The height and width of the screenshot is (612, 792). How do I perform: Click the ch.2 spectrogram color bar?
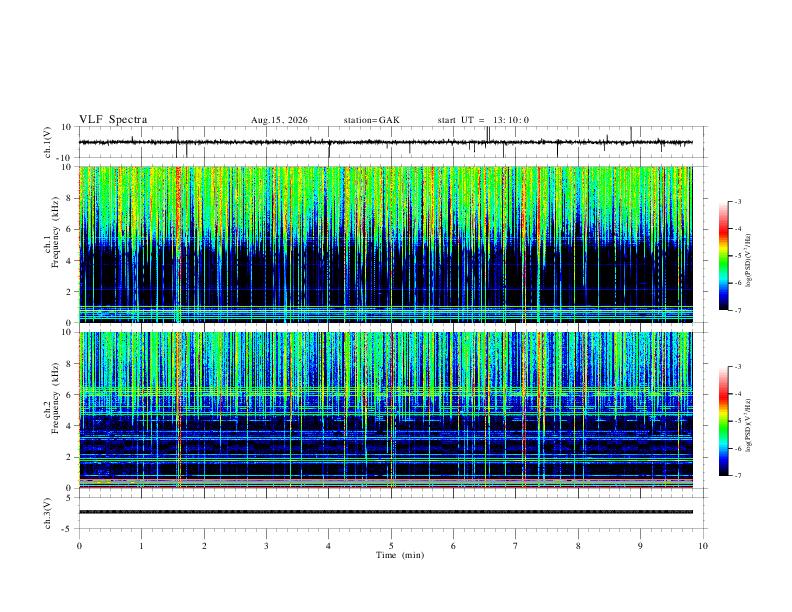pos(724,421)
